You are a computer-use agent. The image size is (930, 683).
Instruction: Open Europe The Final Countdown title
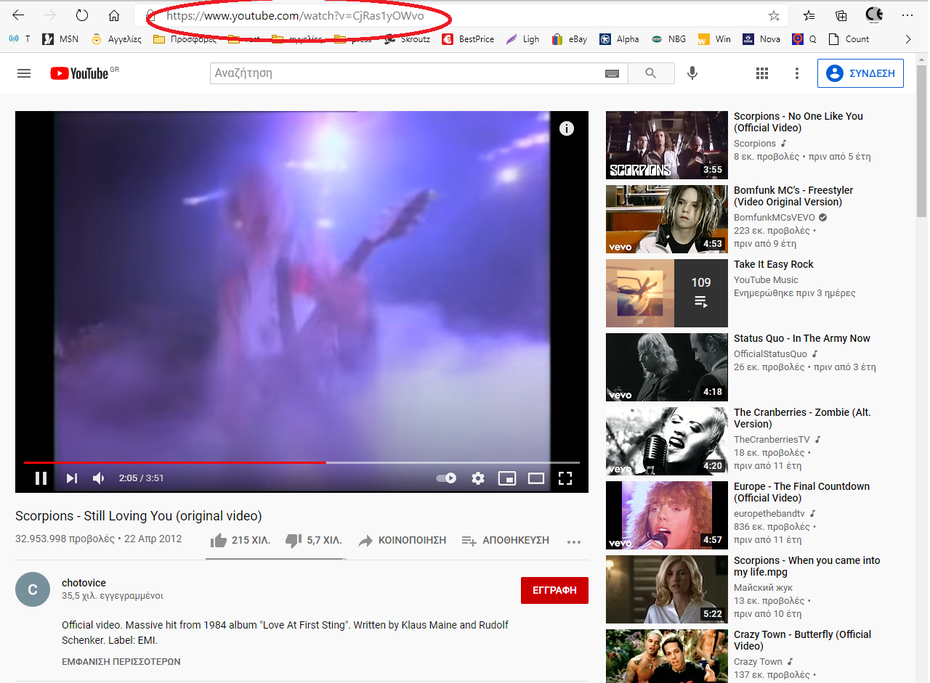pos(802,492)
